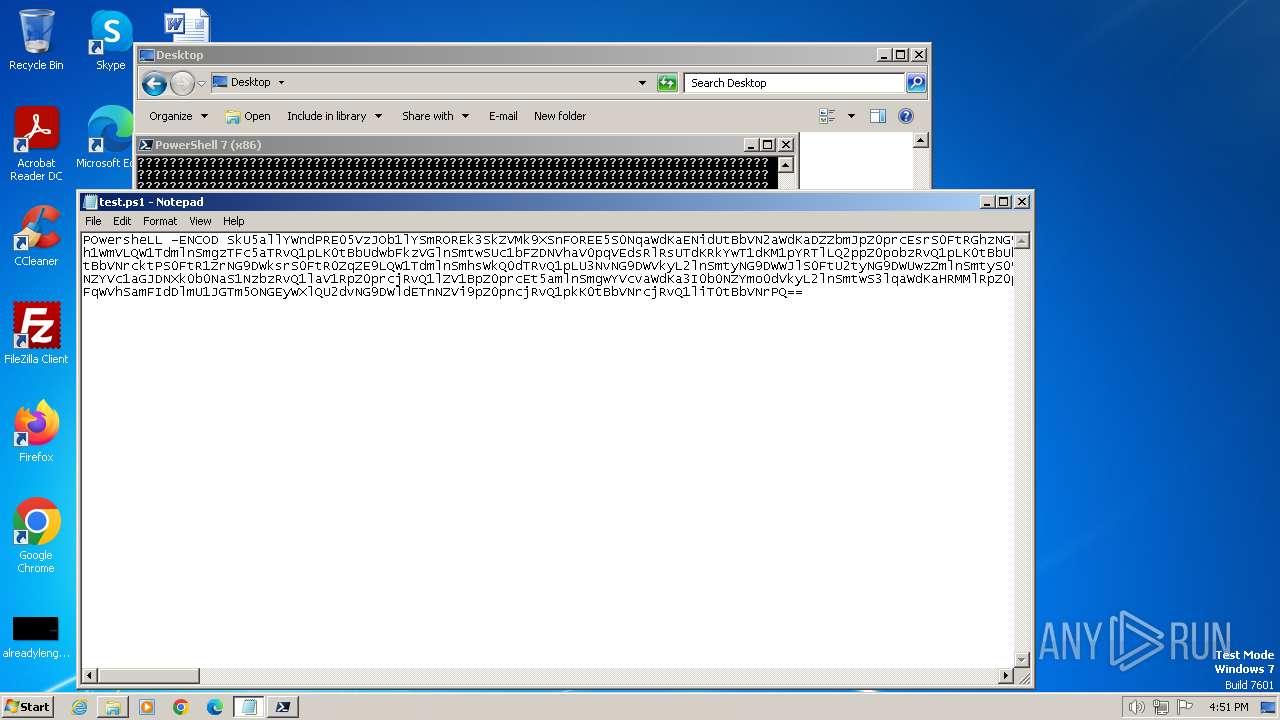Screen dimensions: 1280x720
Task: Open Notepad Edit menu
Action: pos(122,221)
